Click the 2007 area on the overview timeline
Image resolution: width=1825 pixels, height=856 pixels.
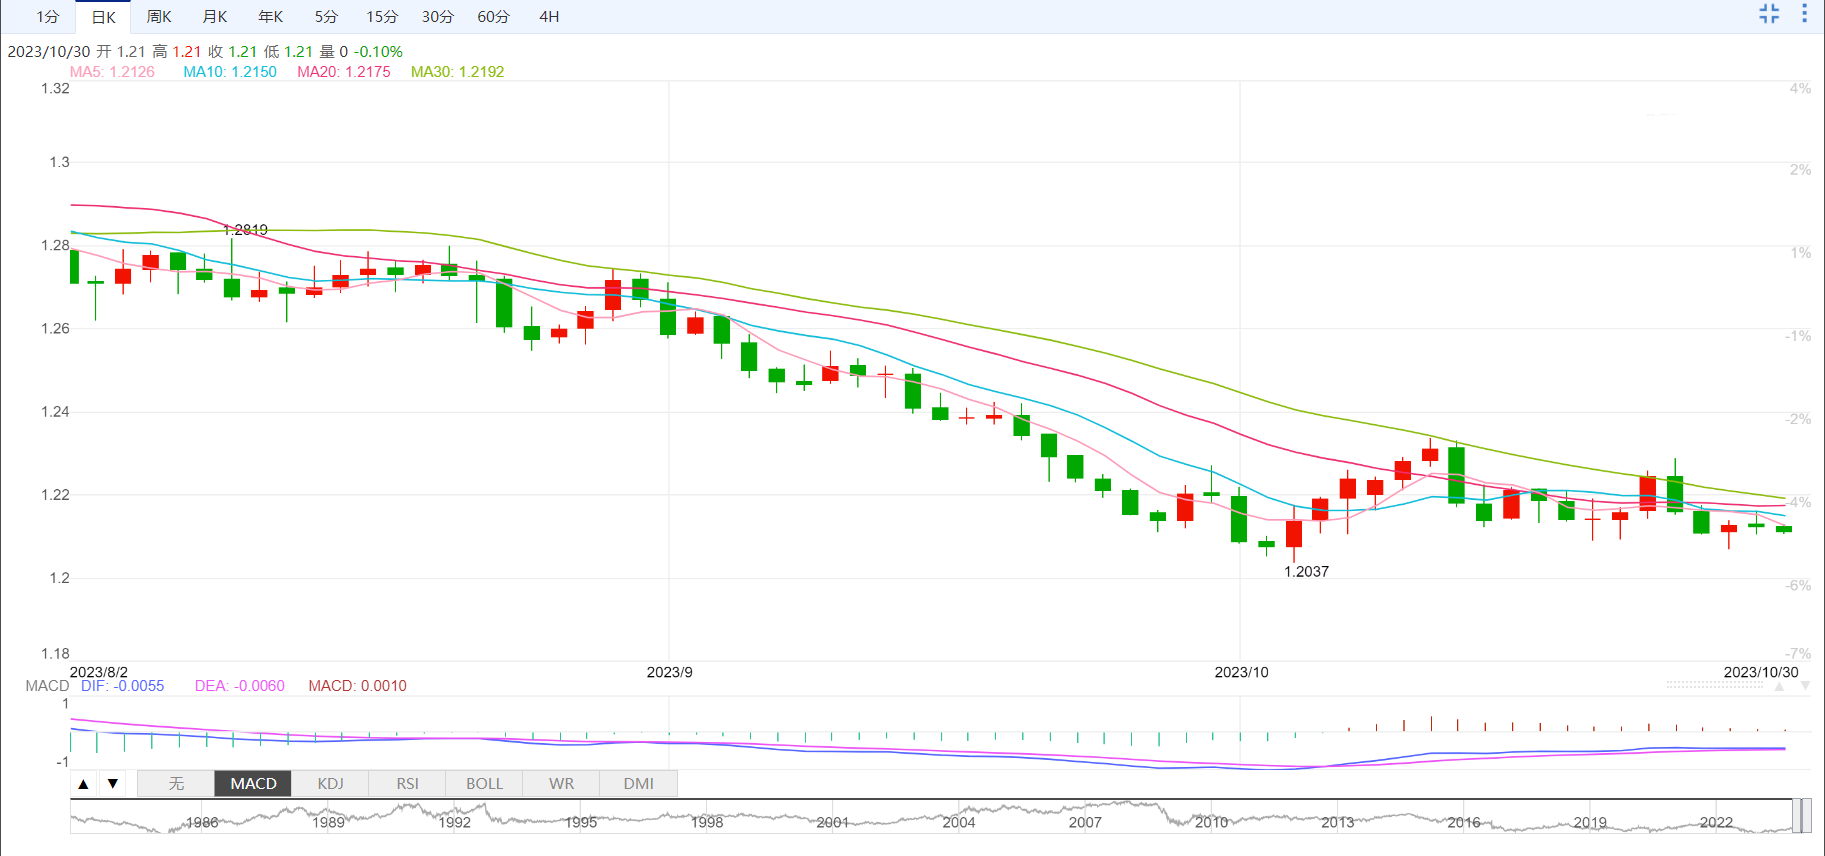tap(1084, 820)
